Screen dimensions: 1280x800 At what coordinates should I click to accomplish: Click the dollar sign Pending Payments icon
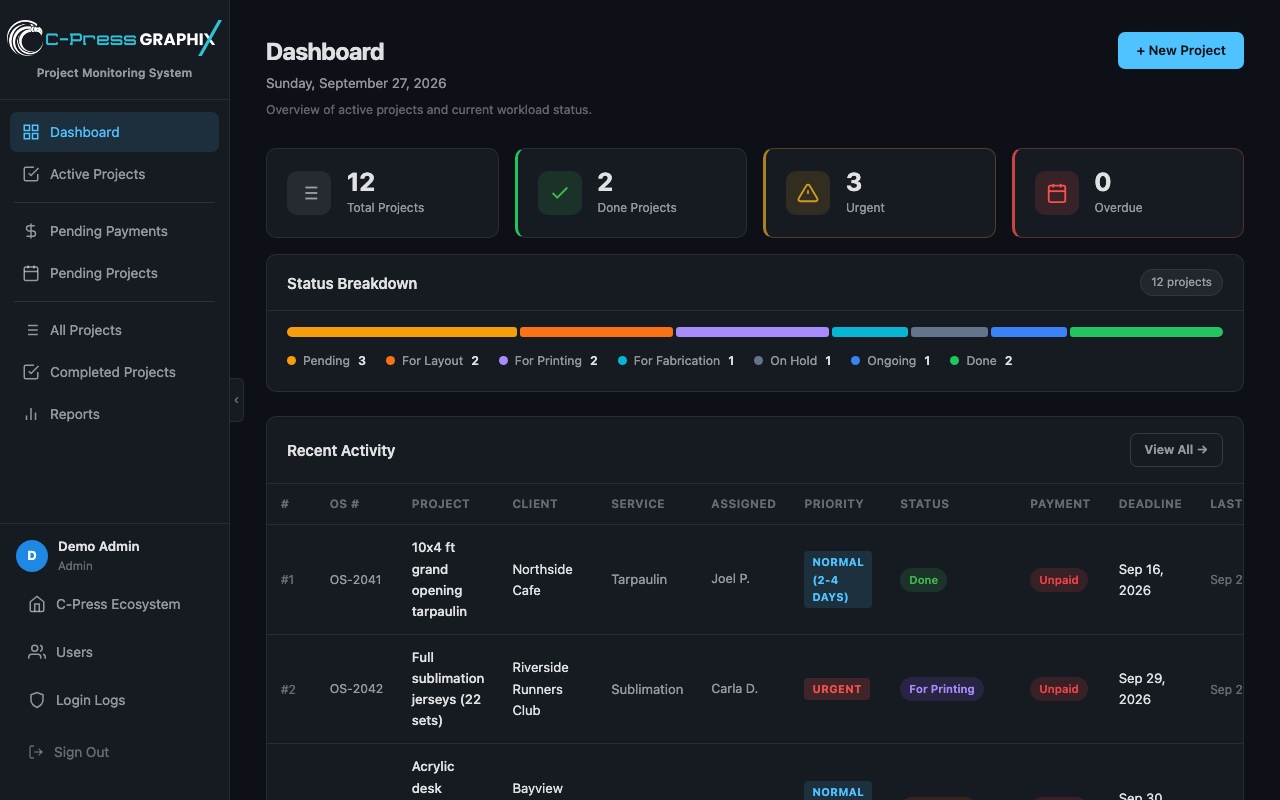point(31,231)
